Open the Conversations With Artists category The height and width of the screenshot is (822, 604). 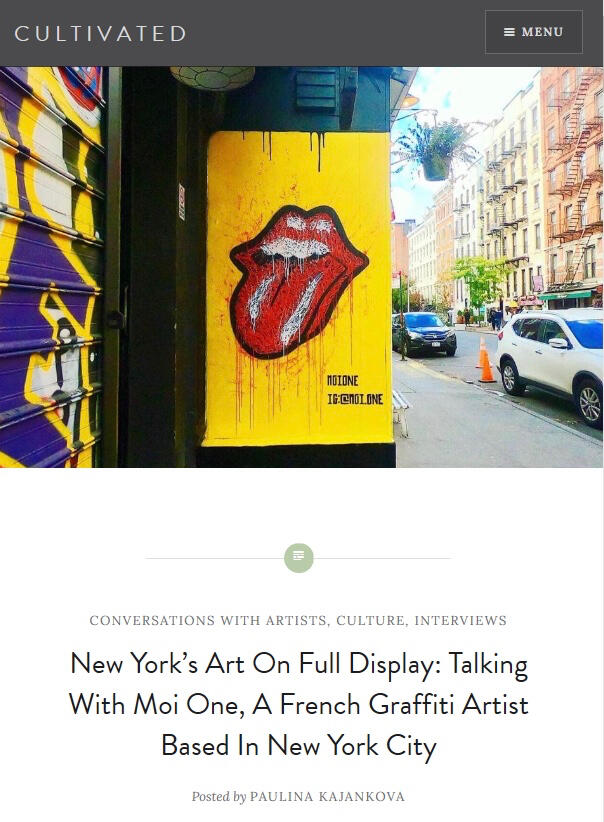point(208,621)
